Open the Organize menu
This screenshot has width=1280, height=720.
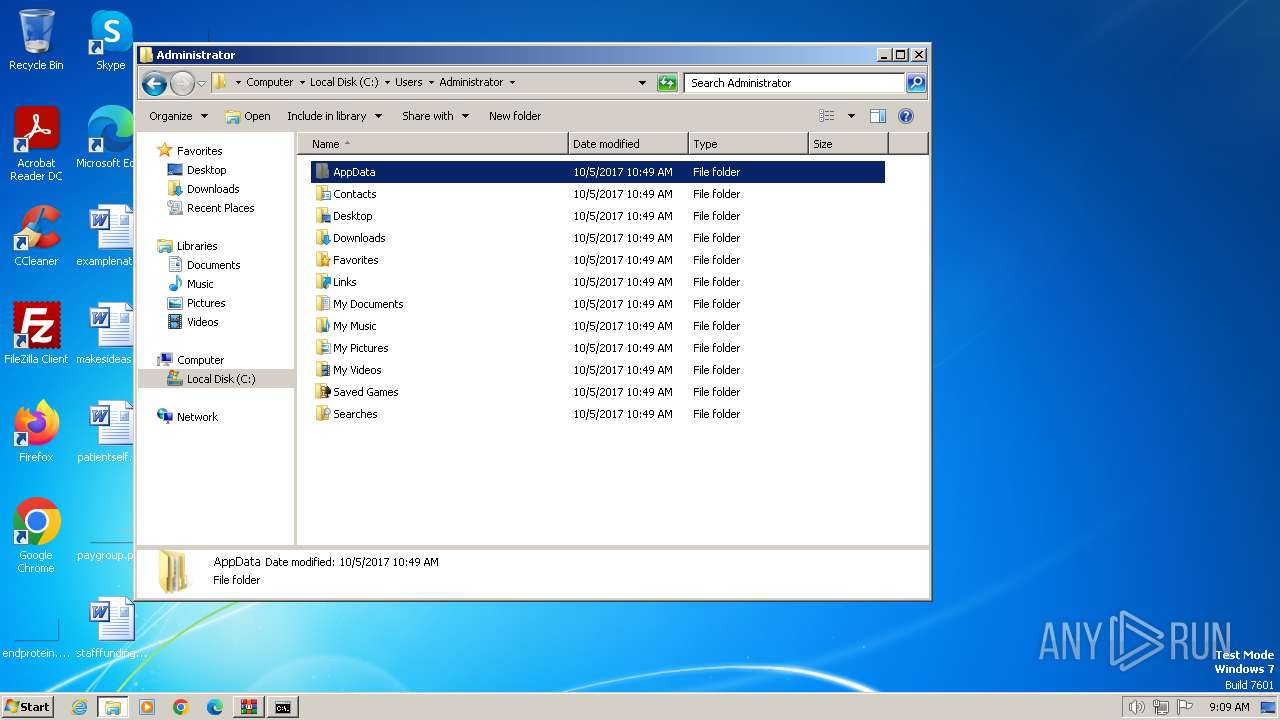pyautogui.click(x=178, y=116)
